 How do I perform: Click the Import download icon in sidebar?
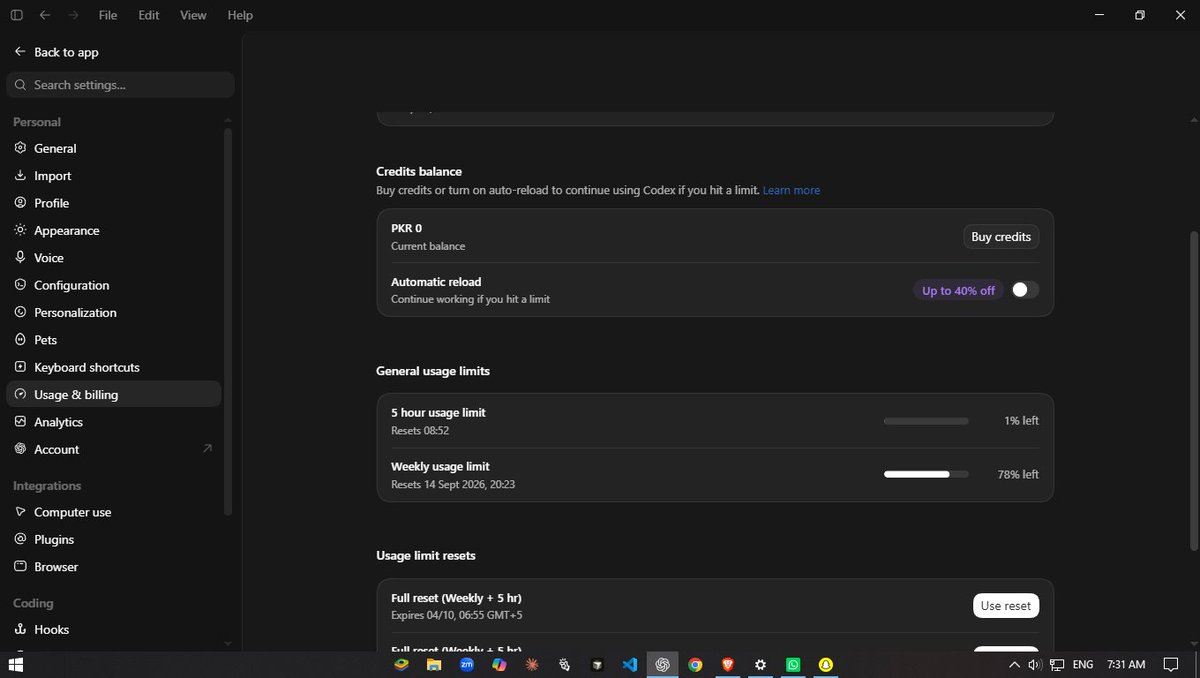20,175
